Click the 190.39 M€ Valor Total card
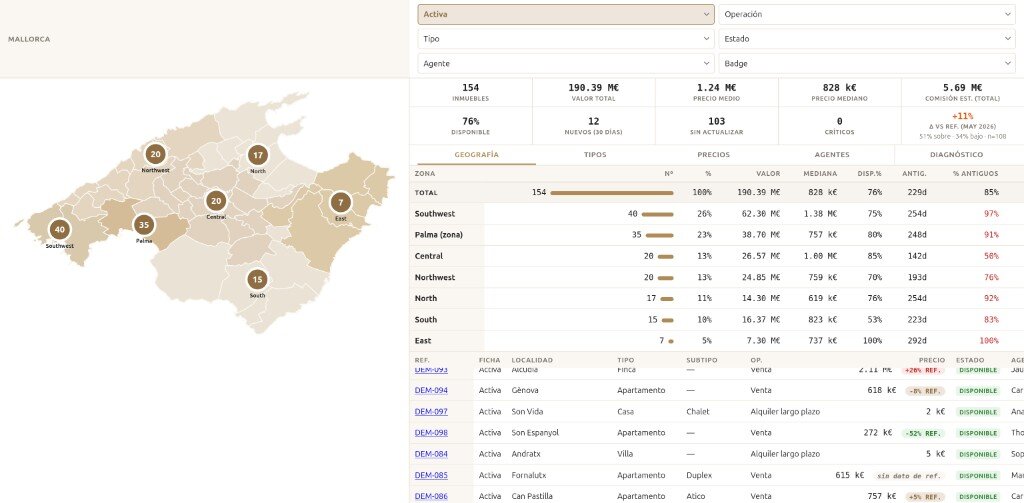Viewport: 1024px width, 503px height. pyautogui.click(x=594, y=92)
